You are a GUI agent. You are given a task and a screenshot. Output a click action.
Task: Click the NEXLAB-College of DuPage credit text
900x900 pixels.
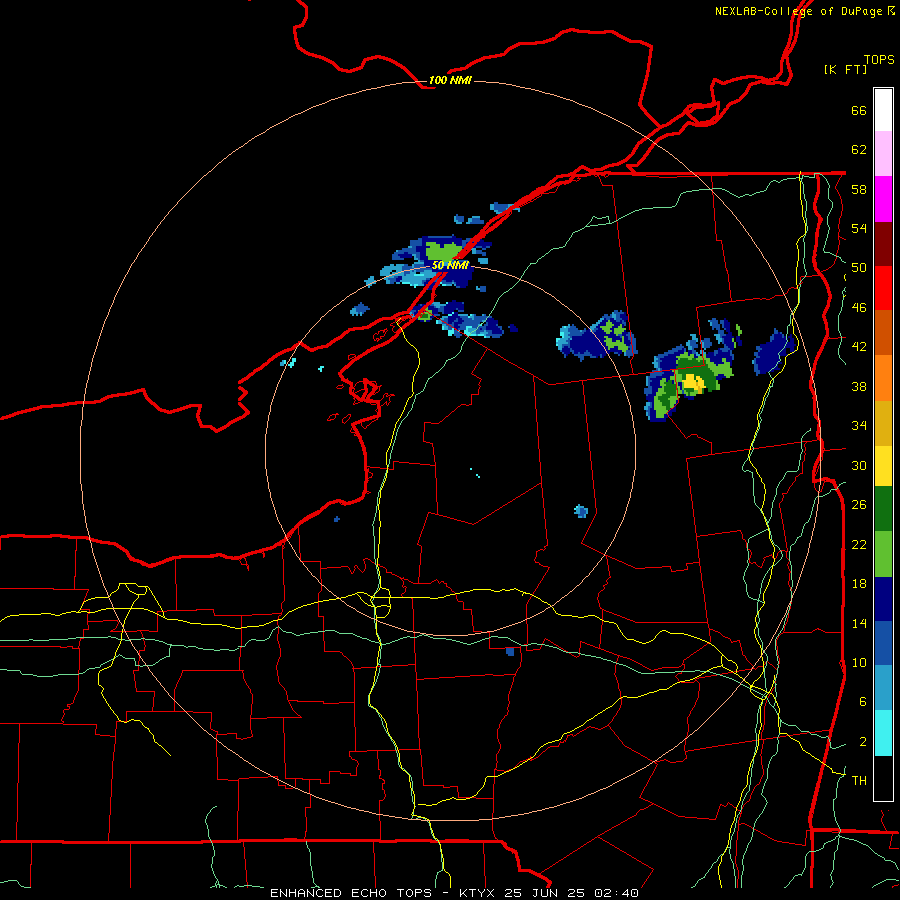pyautogui.click(x=798, y=11)
